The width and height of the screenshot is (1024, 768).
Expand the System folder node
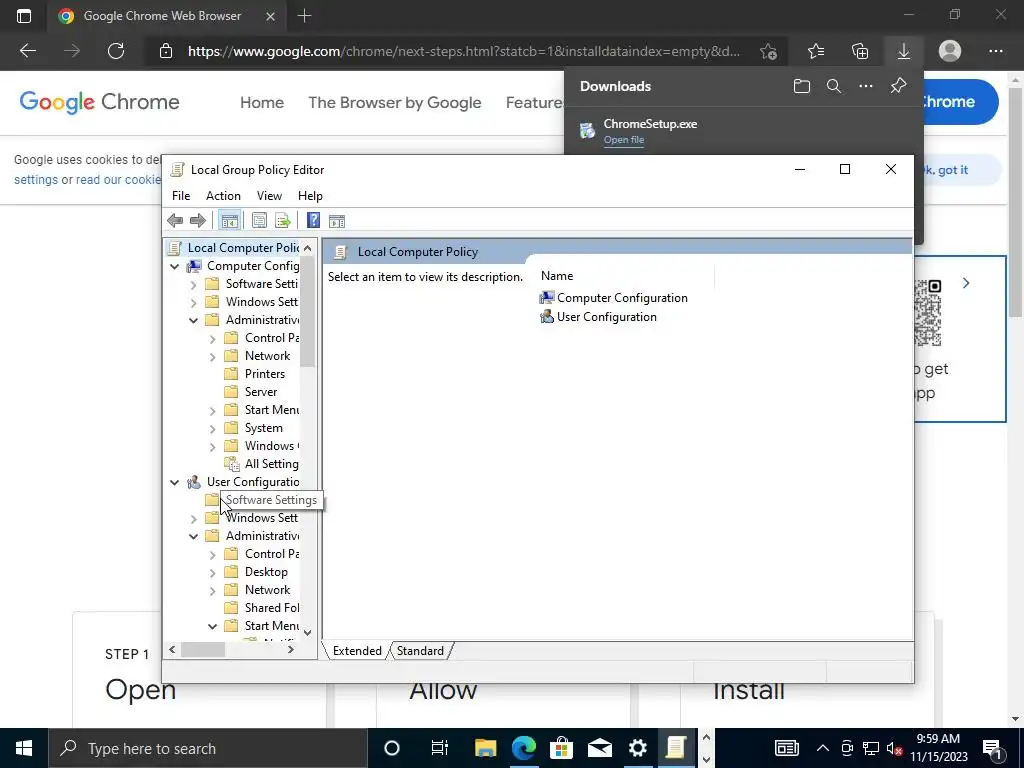(212, 429)
